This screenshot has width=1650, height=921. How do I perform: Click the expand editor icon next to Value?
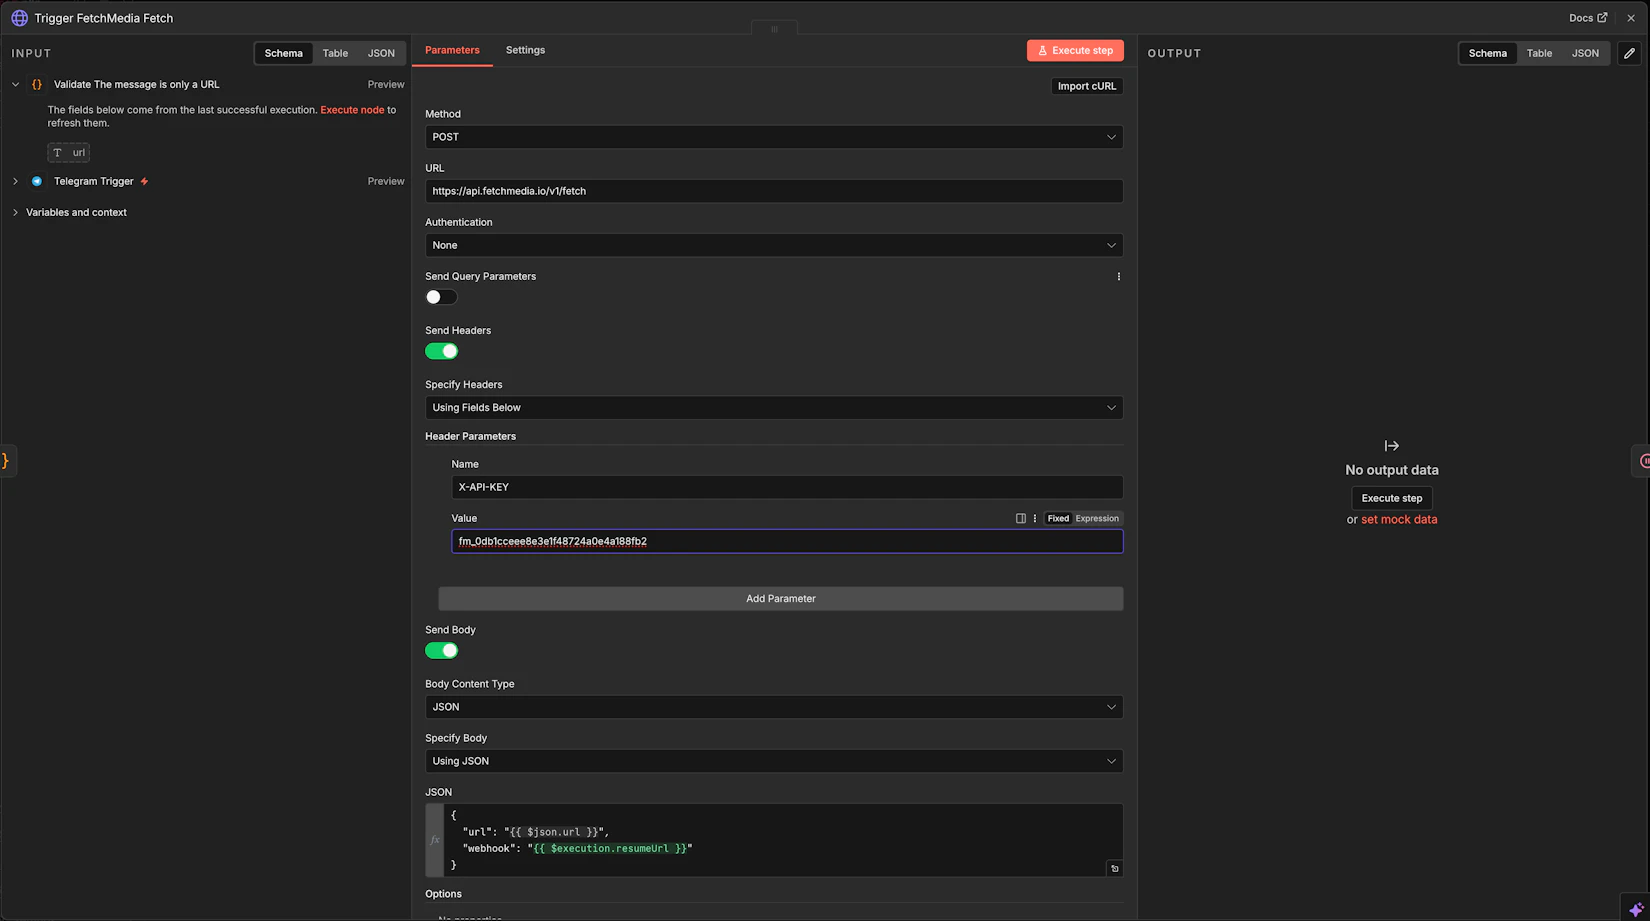coord(1020,518)
